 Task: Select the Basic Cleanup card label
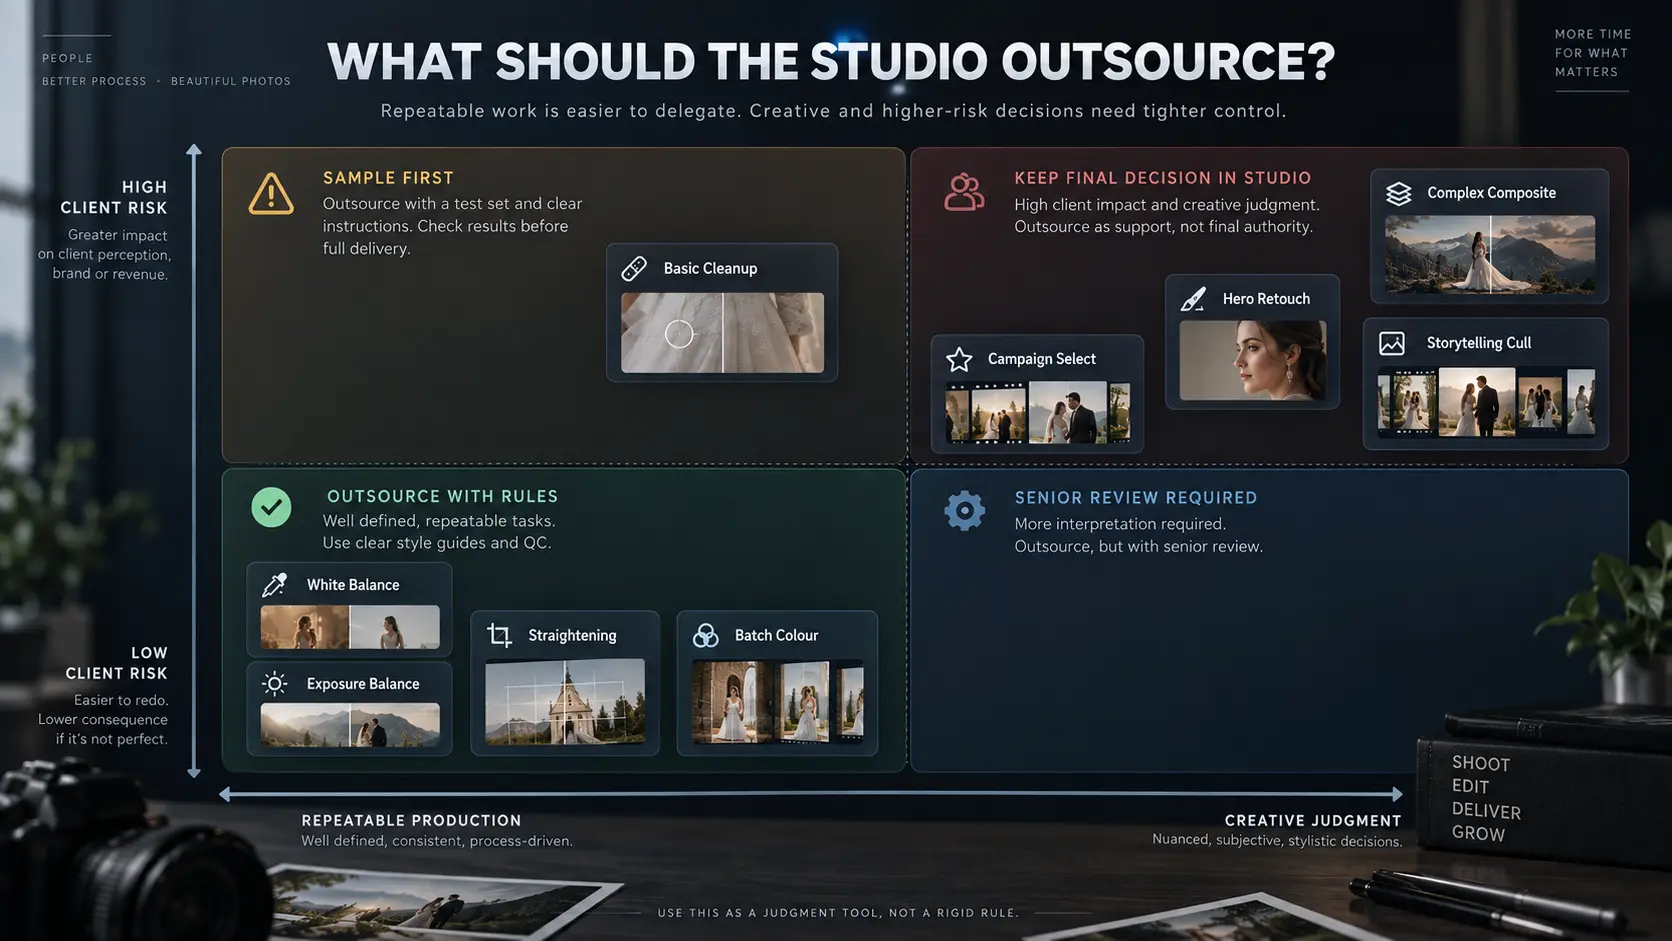coord(710,268)
